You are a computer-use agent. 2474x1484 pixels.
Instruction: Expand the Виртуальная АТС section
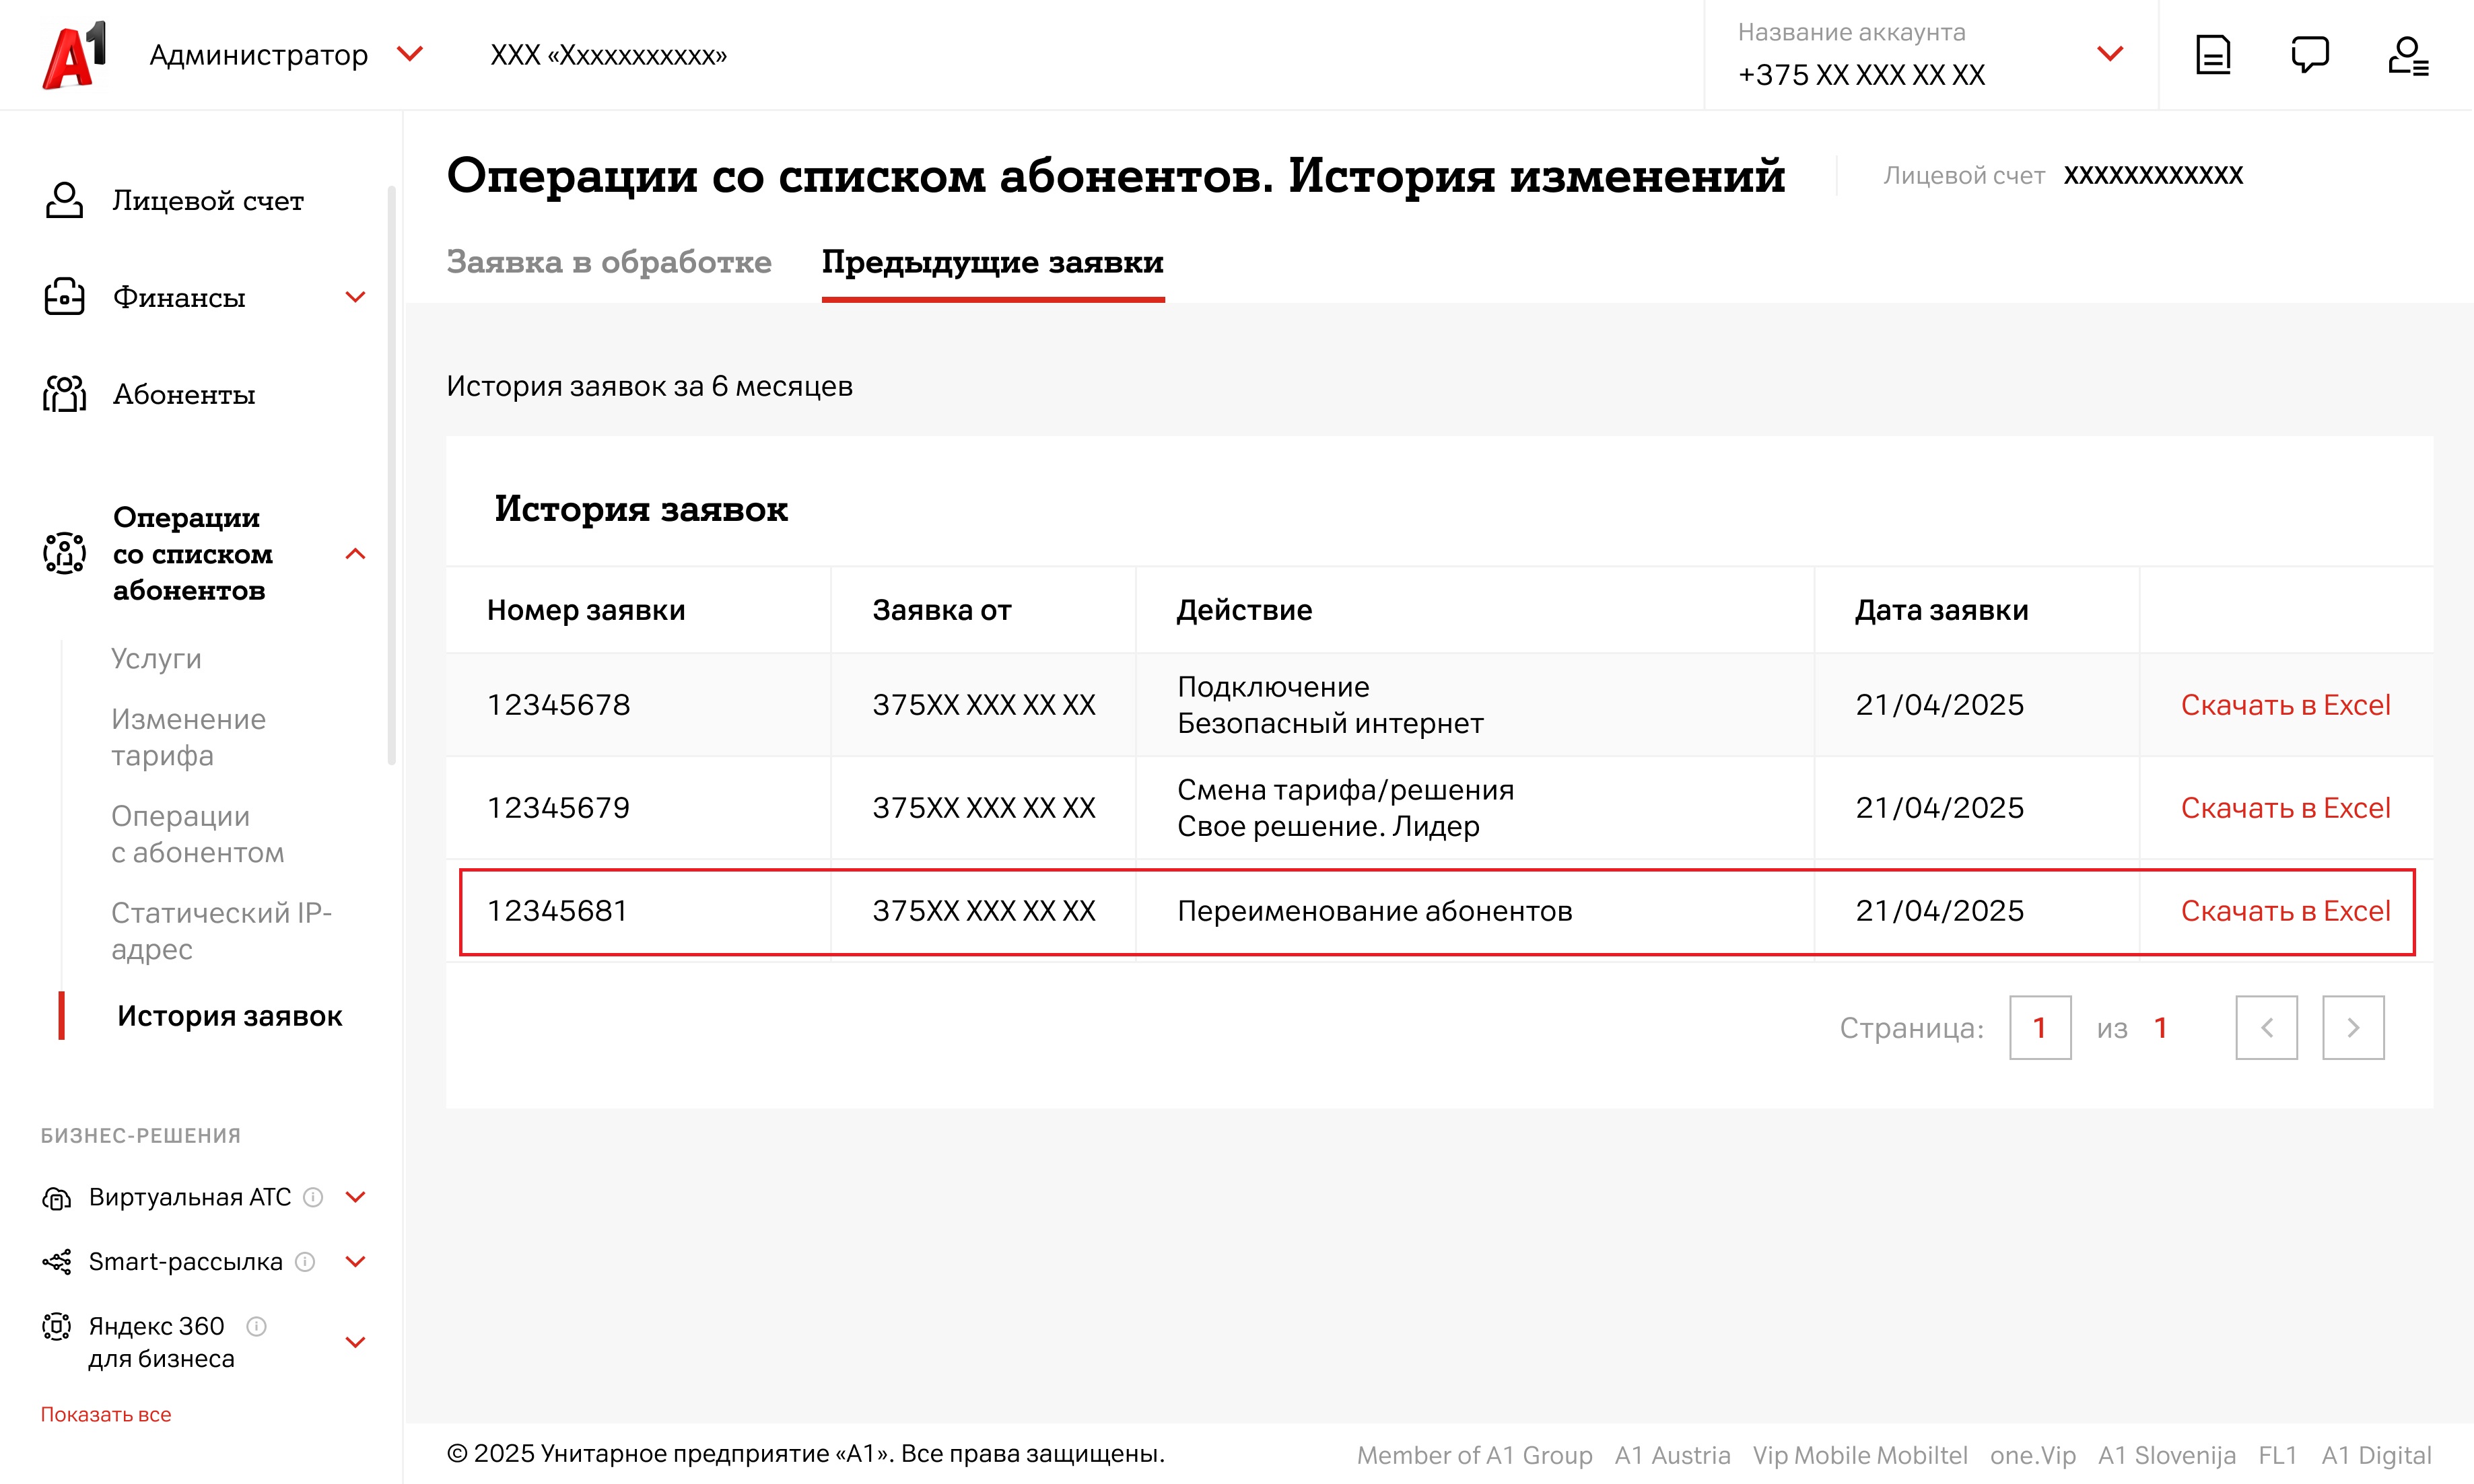pos(355,1197)
